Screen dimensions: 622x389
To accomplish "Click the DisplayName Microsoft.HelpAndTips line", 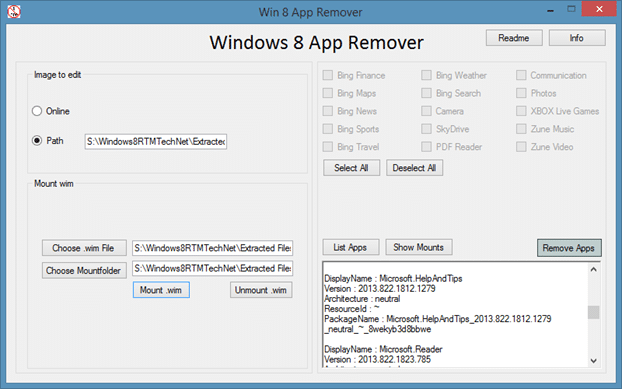I will point(393,278).
